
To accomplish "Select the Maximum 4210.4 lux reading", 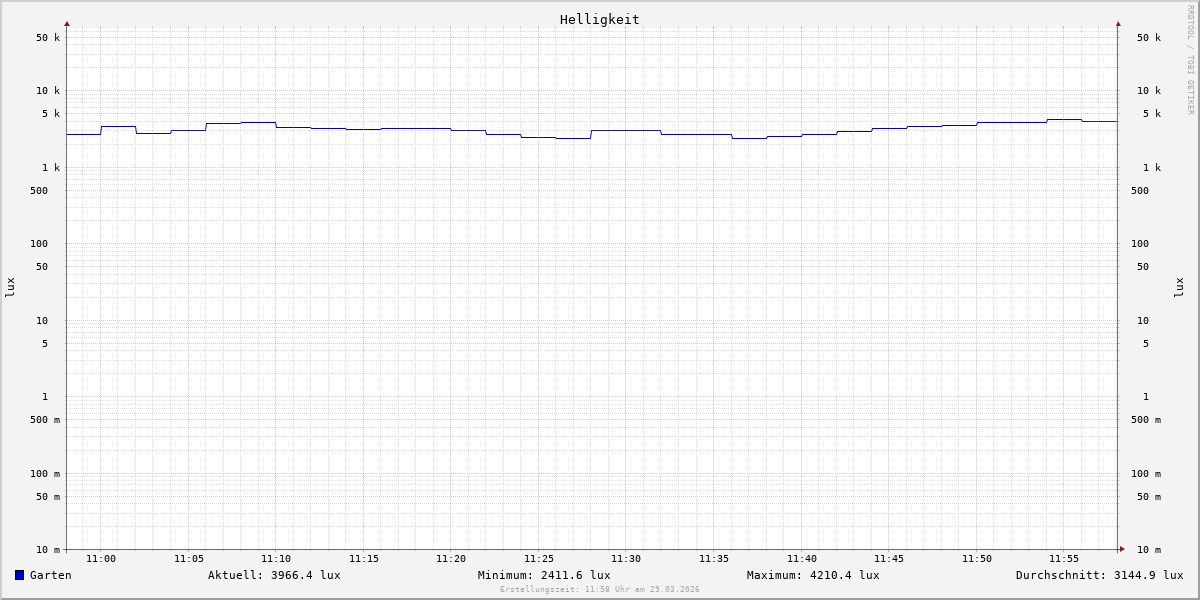I will coord(813,575).
